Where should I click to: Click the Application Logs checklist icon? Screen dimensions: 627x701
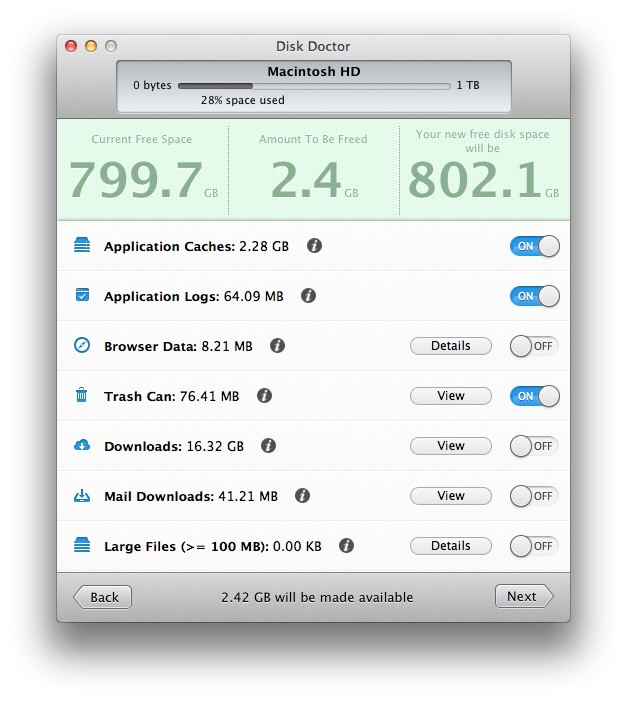(x=82, y=295)
